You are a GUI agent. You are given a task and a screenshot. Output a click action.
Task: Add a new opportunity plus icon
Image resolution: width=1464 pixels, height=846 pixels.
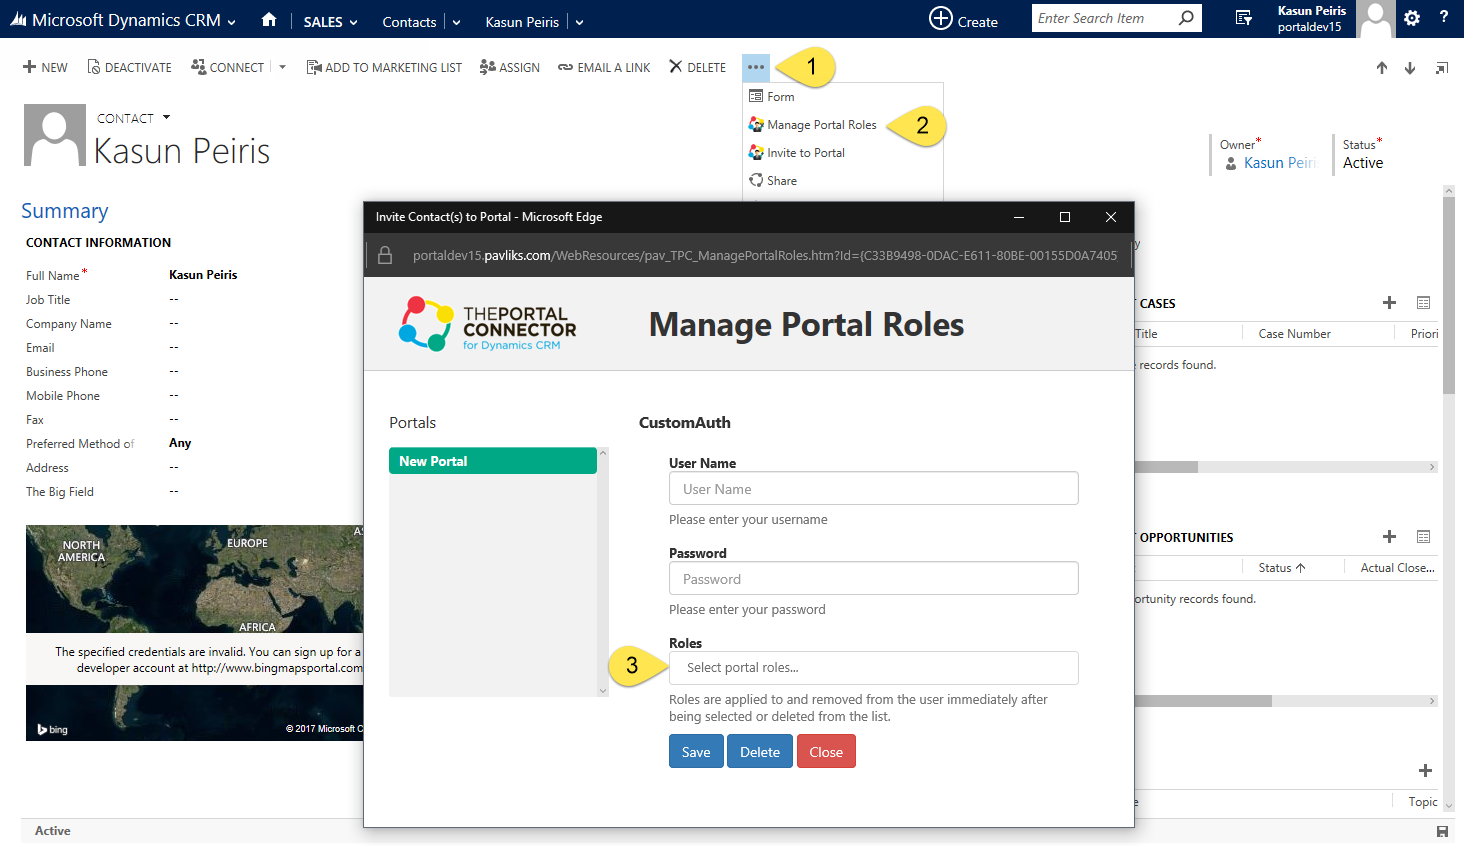pyautogui.click(x=1389, y=536)
